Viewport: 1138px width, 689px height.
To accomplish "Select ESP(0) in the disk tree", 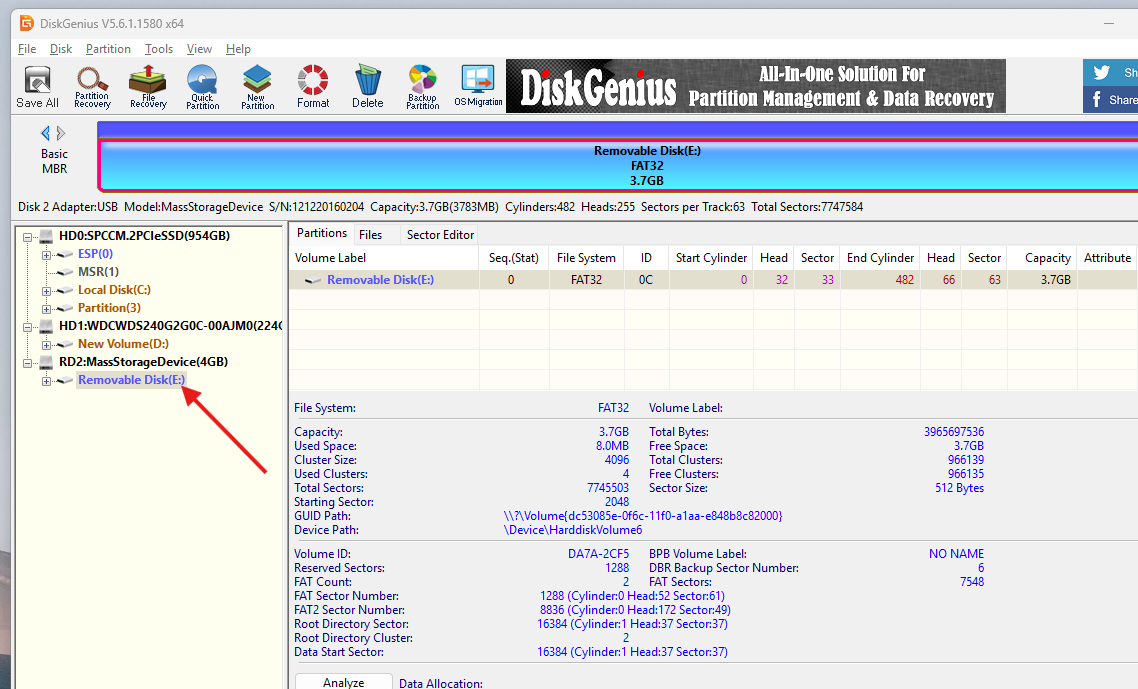I will (95, 253).
